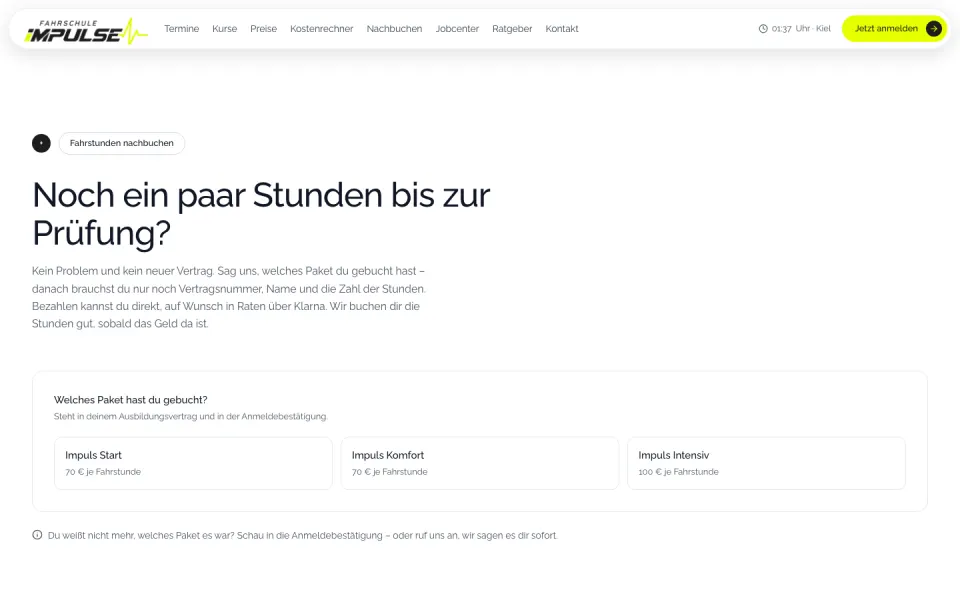Open the Jobcenter page
The width and height of the screenshot is (960, 600).
tap(457, 29)
